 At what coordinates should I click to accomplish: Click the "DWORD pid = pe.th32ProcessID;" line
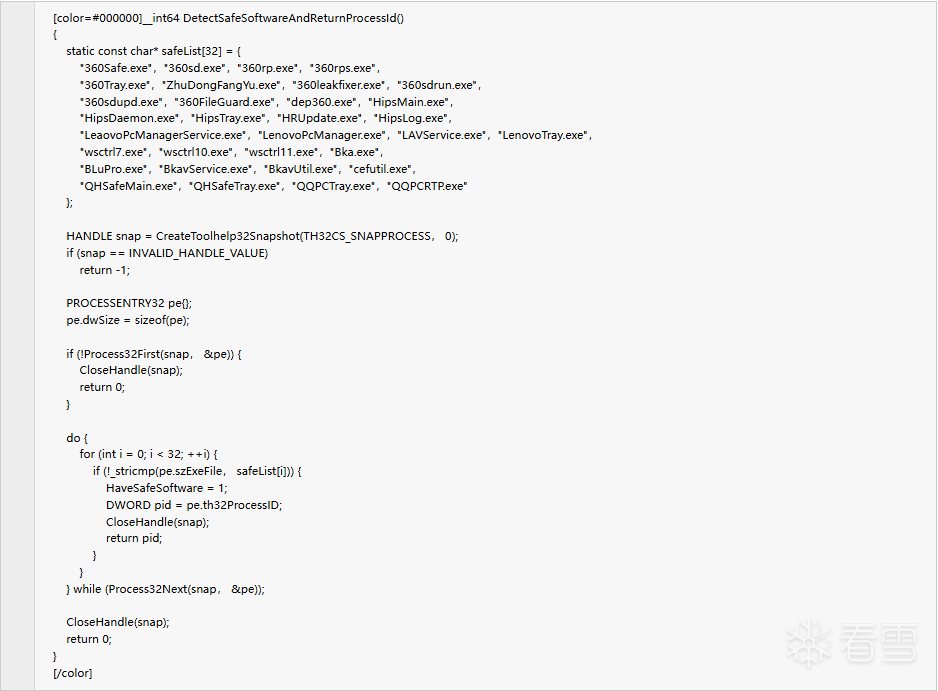point(194,505)
